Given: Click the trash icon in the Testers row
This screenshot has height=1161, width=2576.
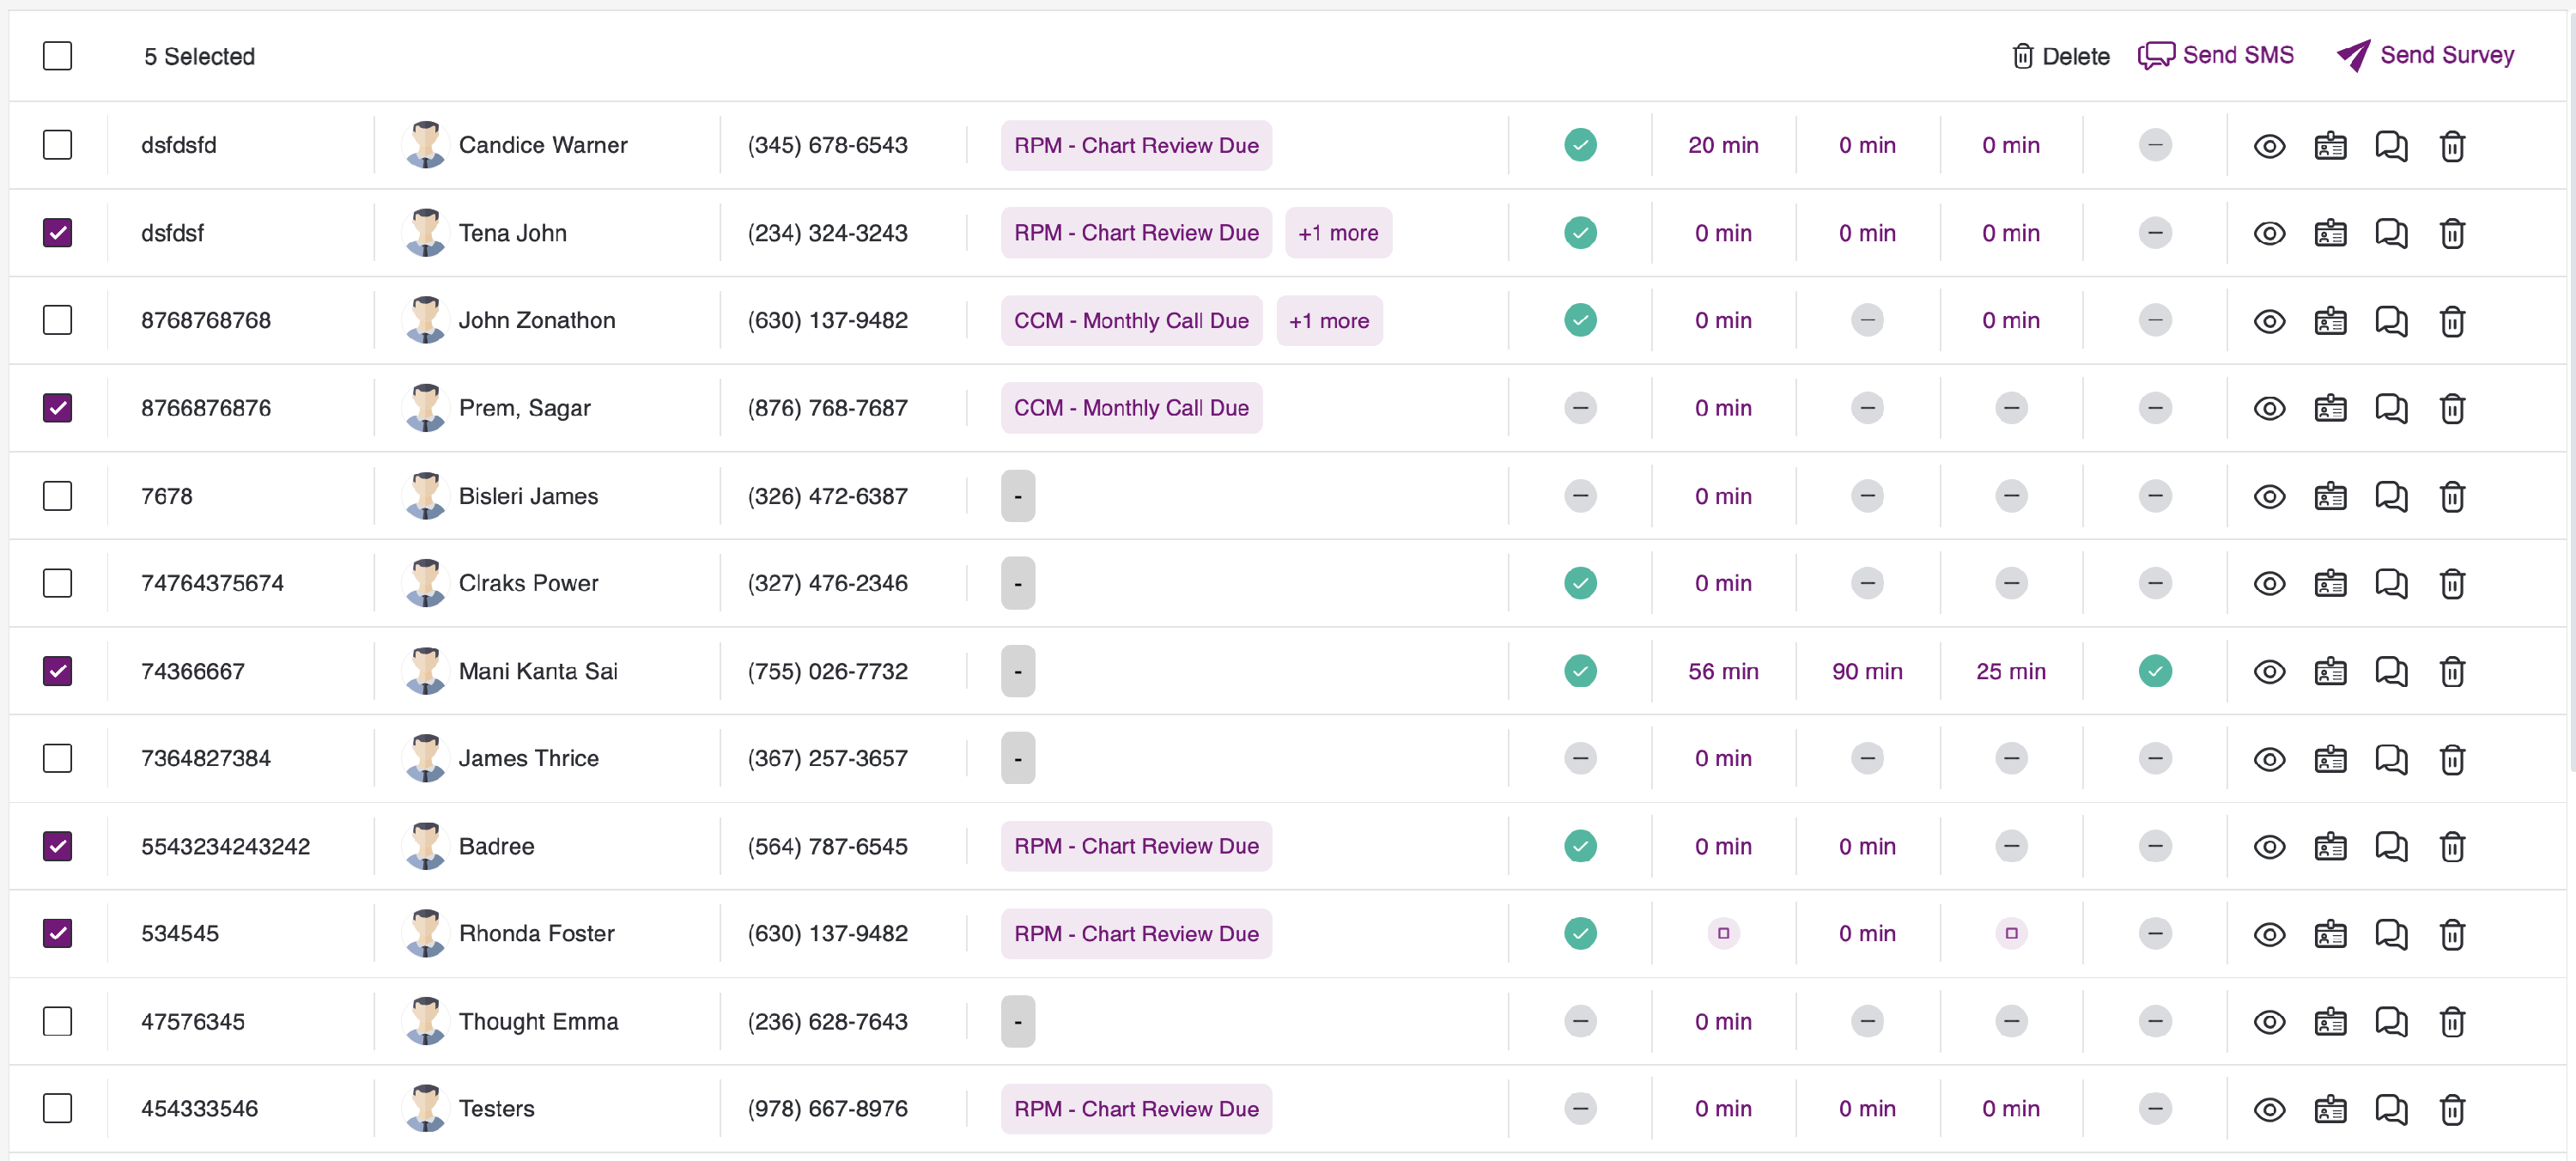Looking at the screenshot, I should point(2452,1110).
